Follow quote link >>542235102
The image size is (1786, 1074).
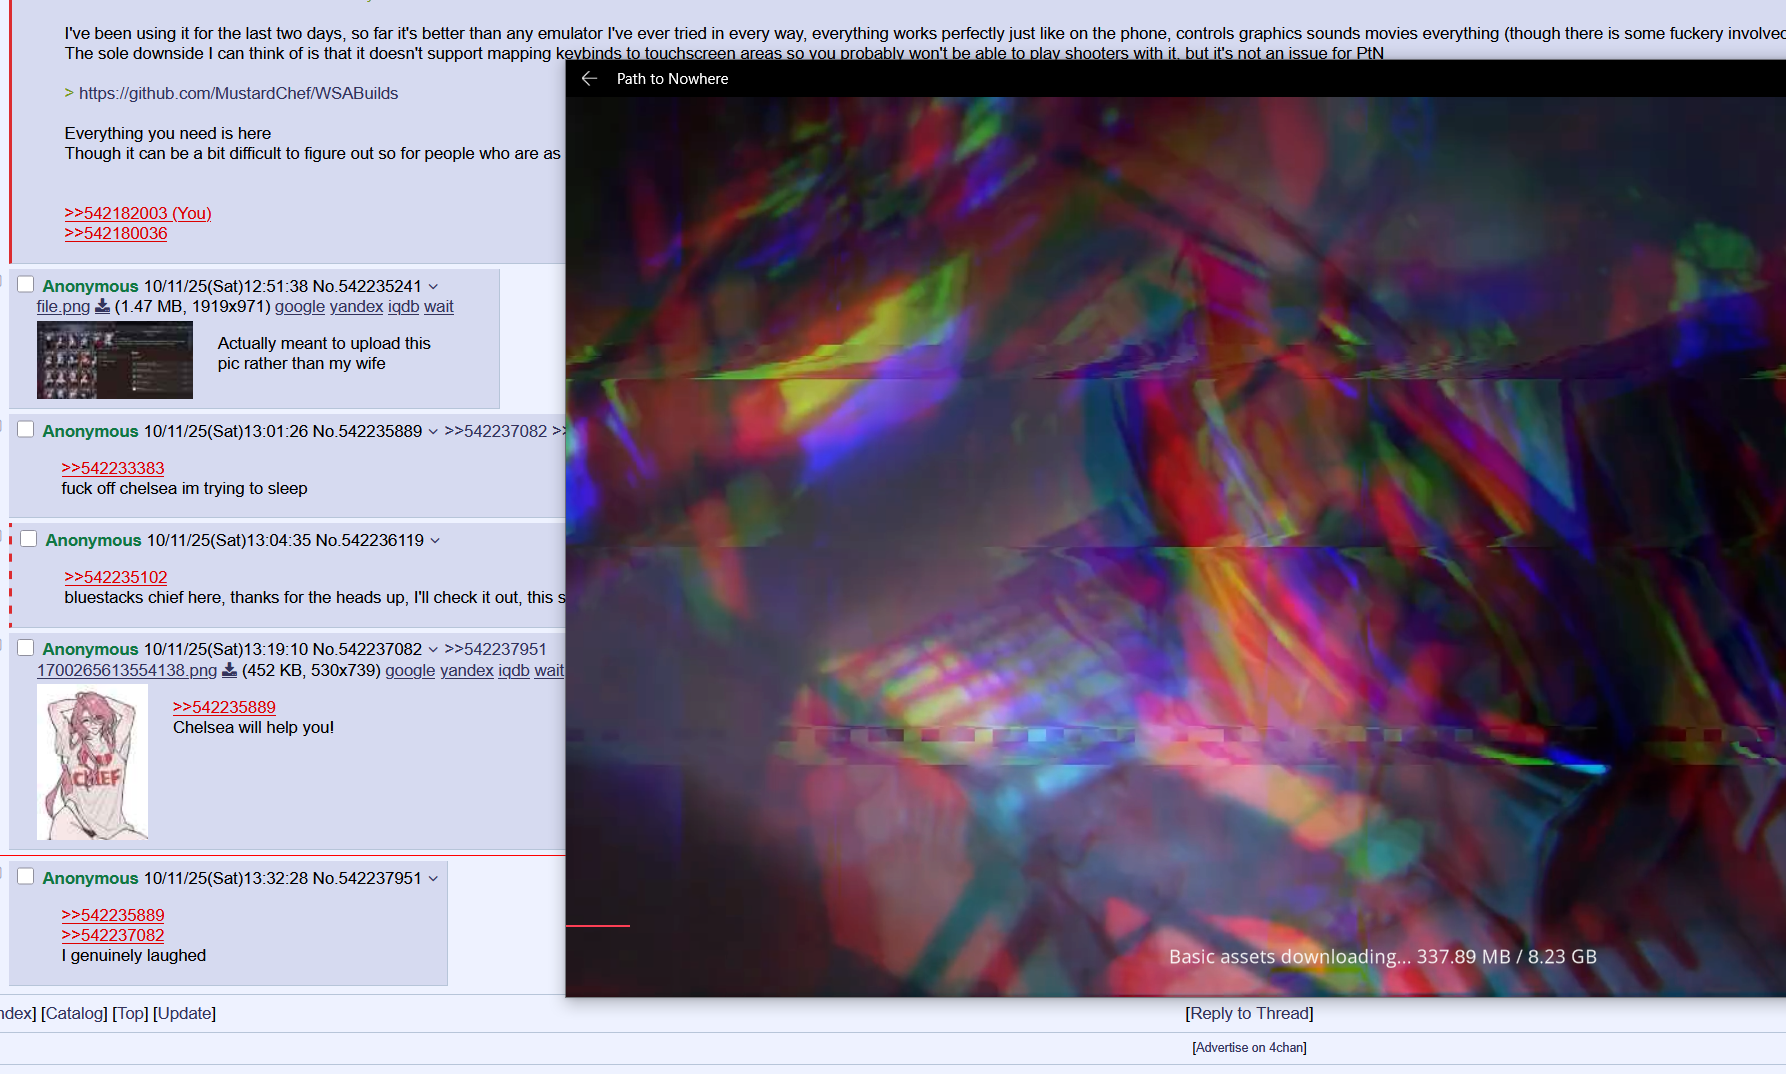coord(116,577)
